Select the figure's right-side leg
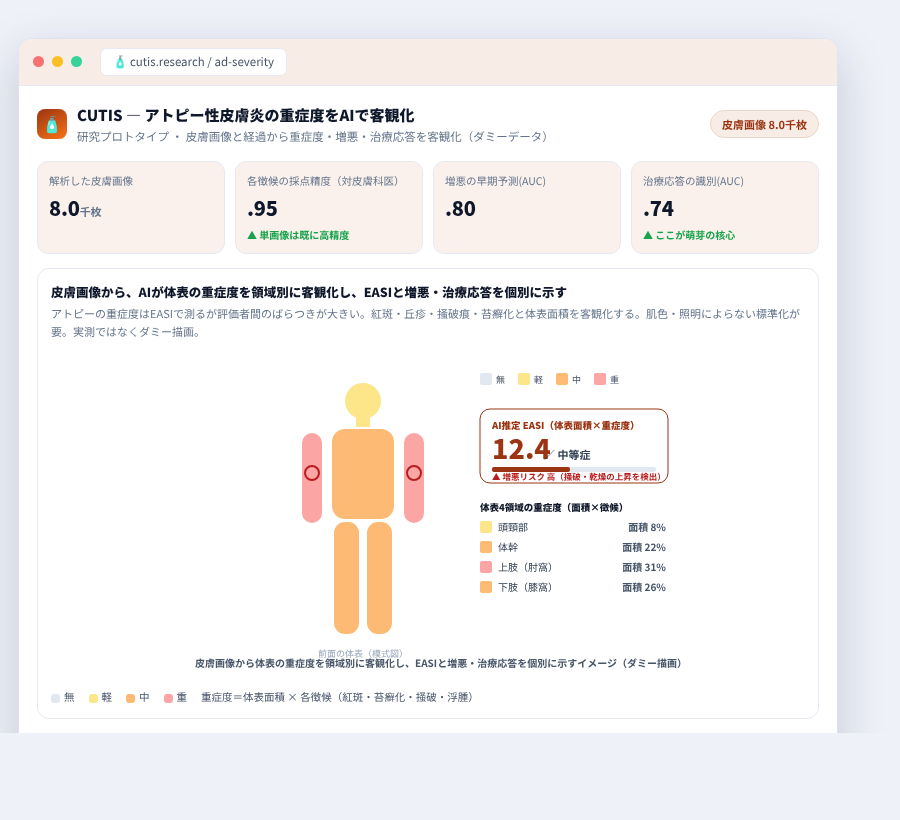This screenshot has height=820, width=900. (379, 578)
